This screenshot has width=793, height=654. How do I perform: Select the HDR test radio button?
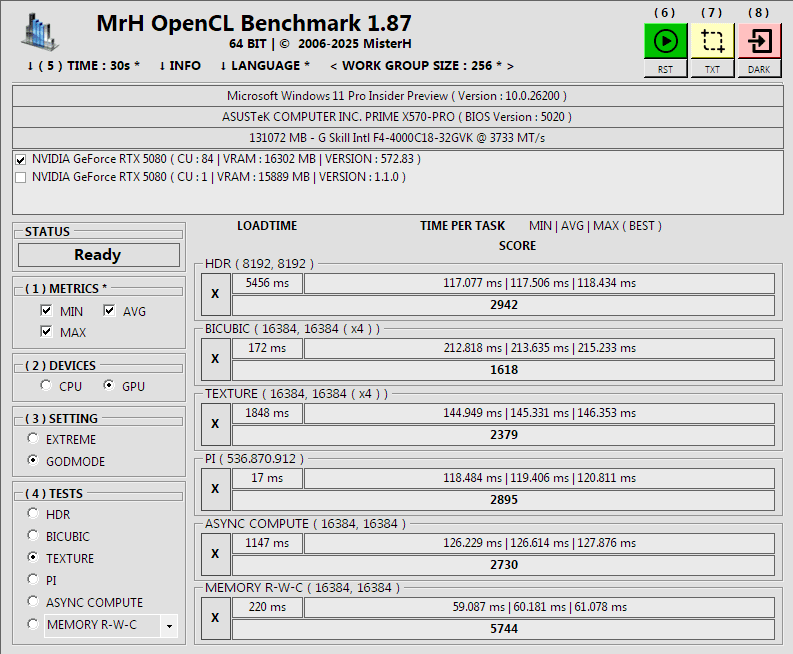(33, 513)
